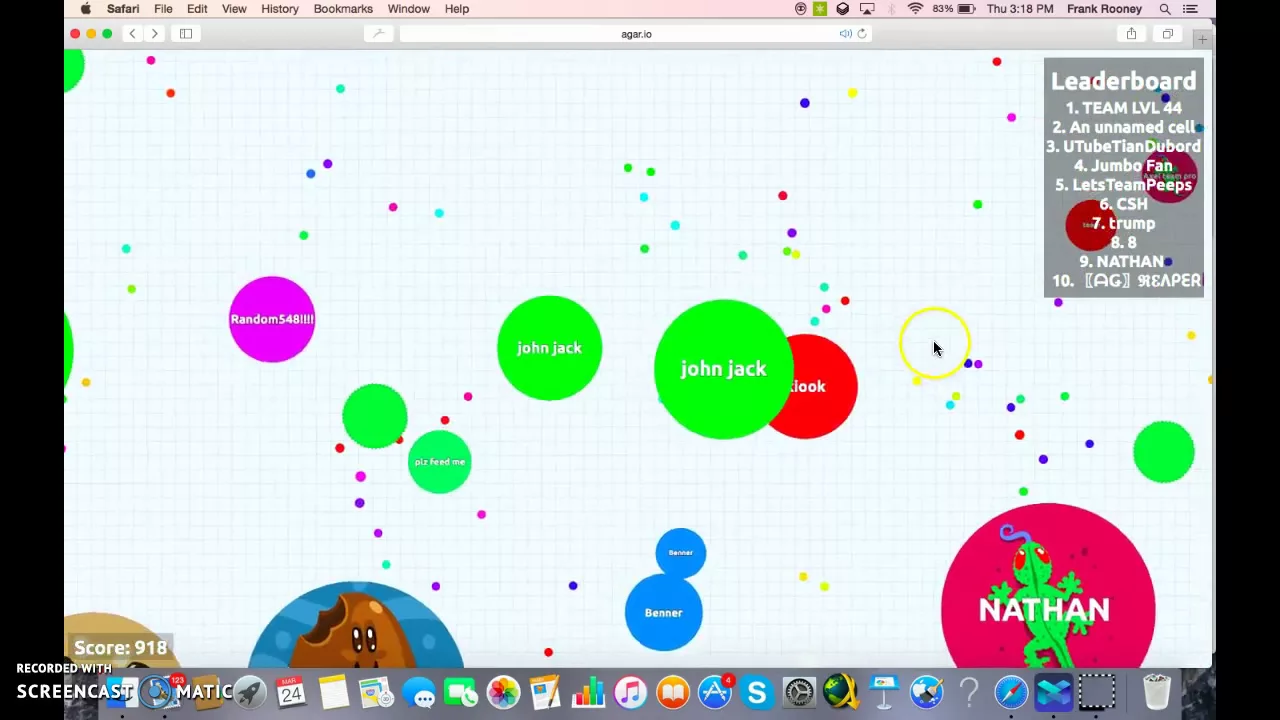
Task: Open the question mark Dock icon
Action: pyautogui.click(x=968, y=692)
